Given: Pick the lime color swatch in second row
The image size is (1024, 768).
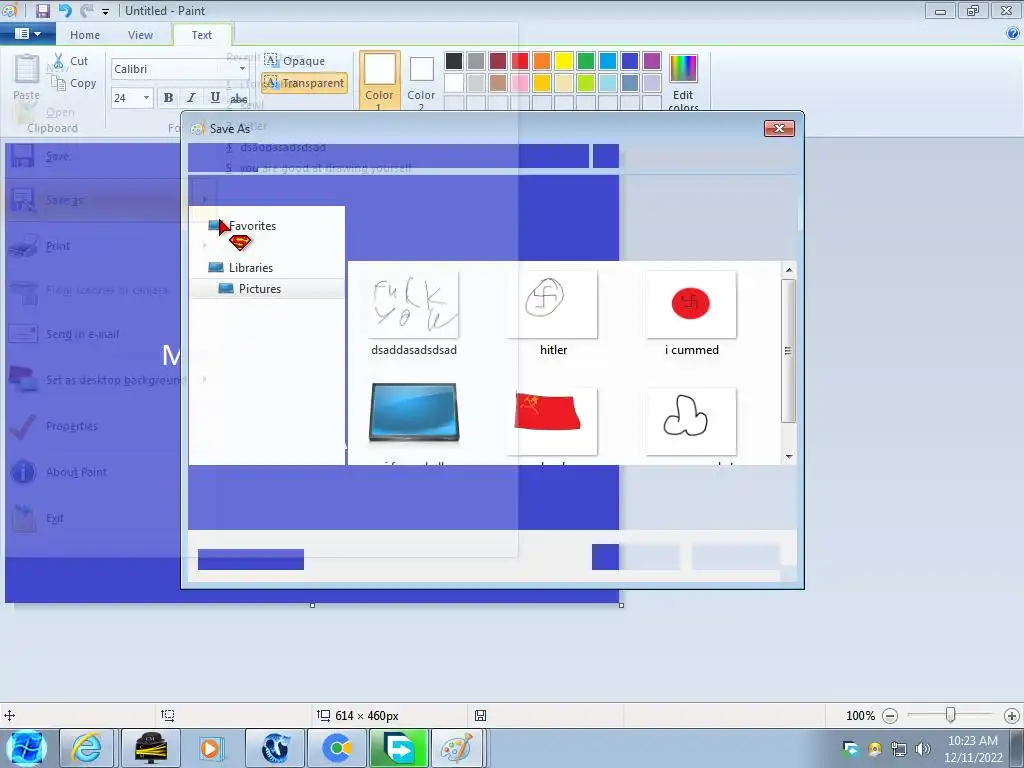Looking at the screenshot, I should 586,83.
